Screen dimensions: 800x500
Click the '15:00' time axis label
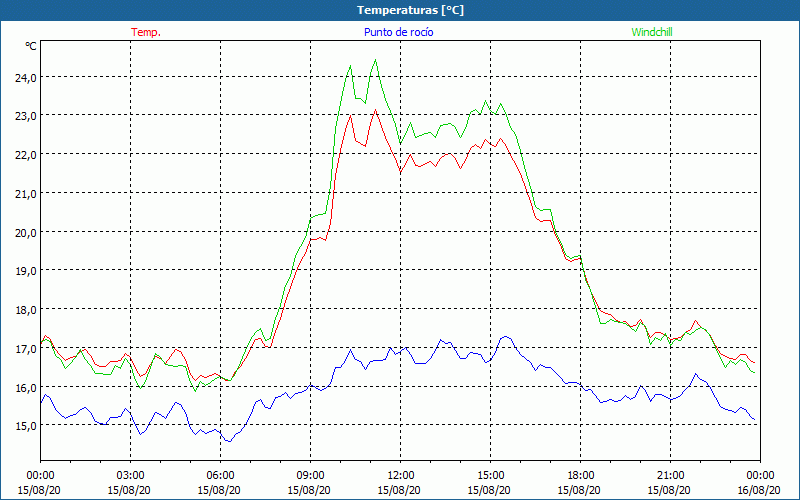coord(490,476)
